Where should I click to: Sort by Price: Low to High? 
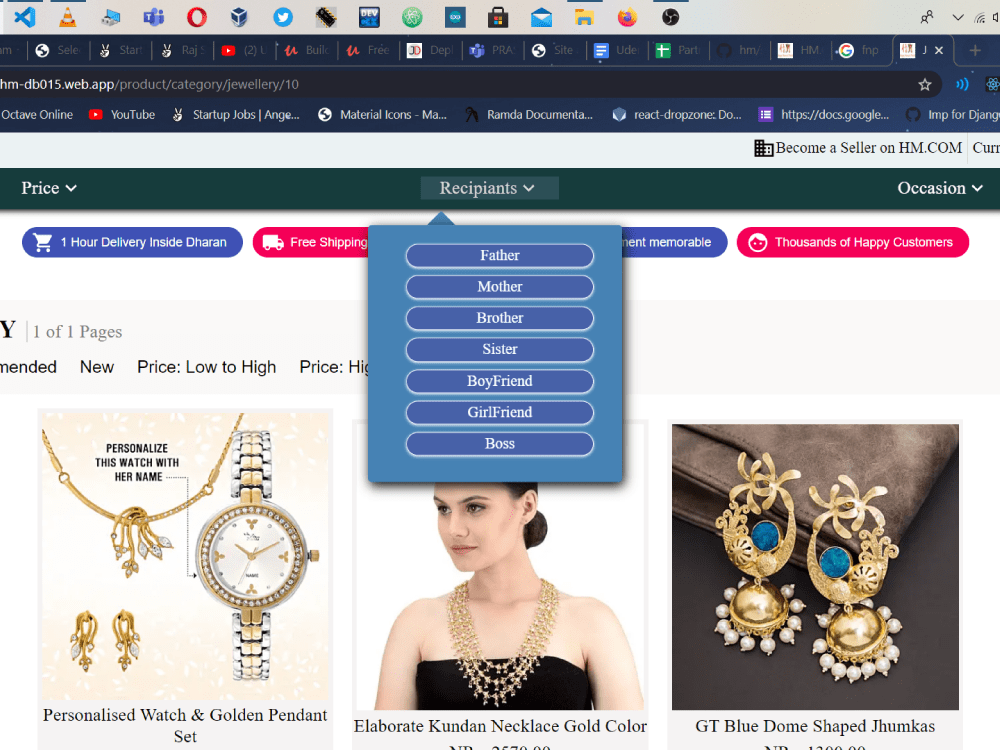tap(207, 367)
